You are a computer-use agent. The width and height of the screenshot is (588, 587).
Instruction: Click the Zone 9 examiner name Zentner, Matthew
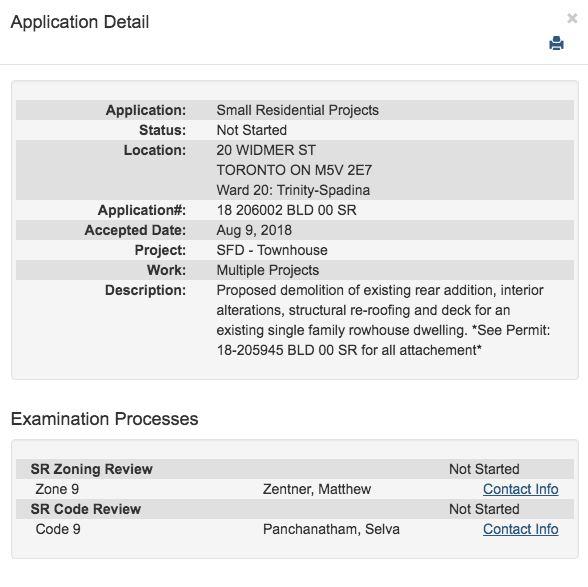coord(317,489)
